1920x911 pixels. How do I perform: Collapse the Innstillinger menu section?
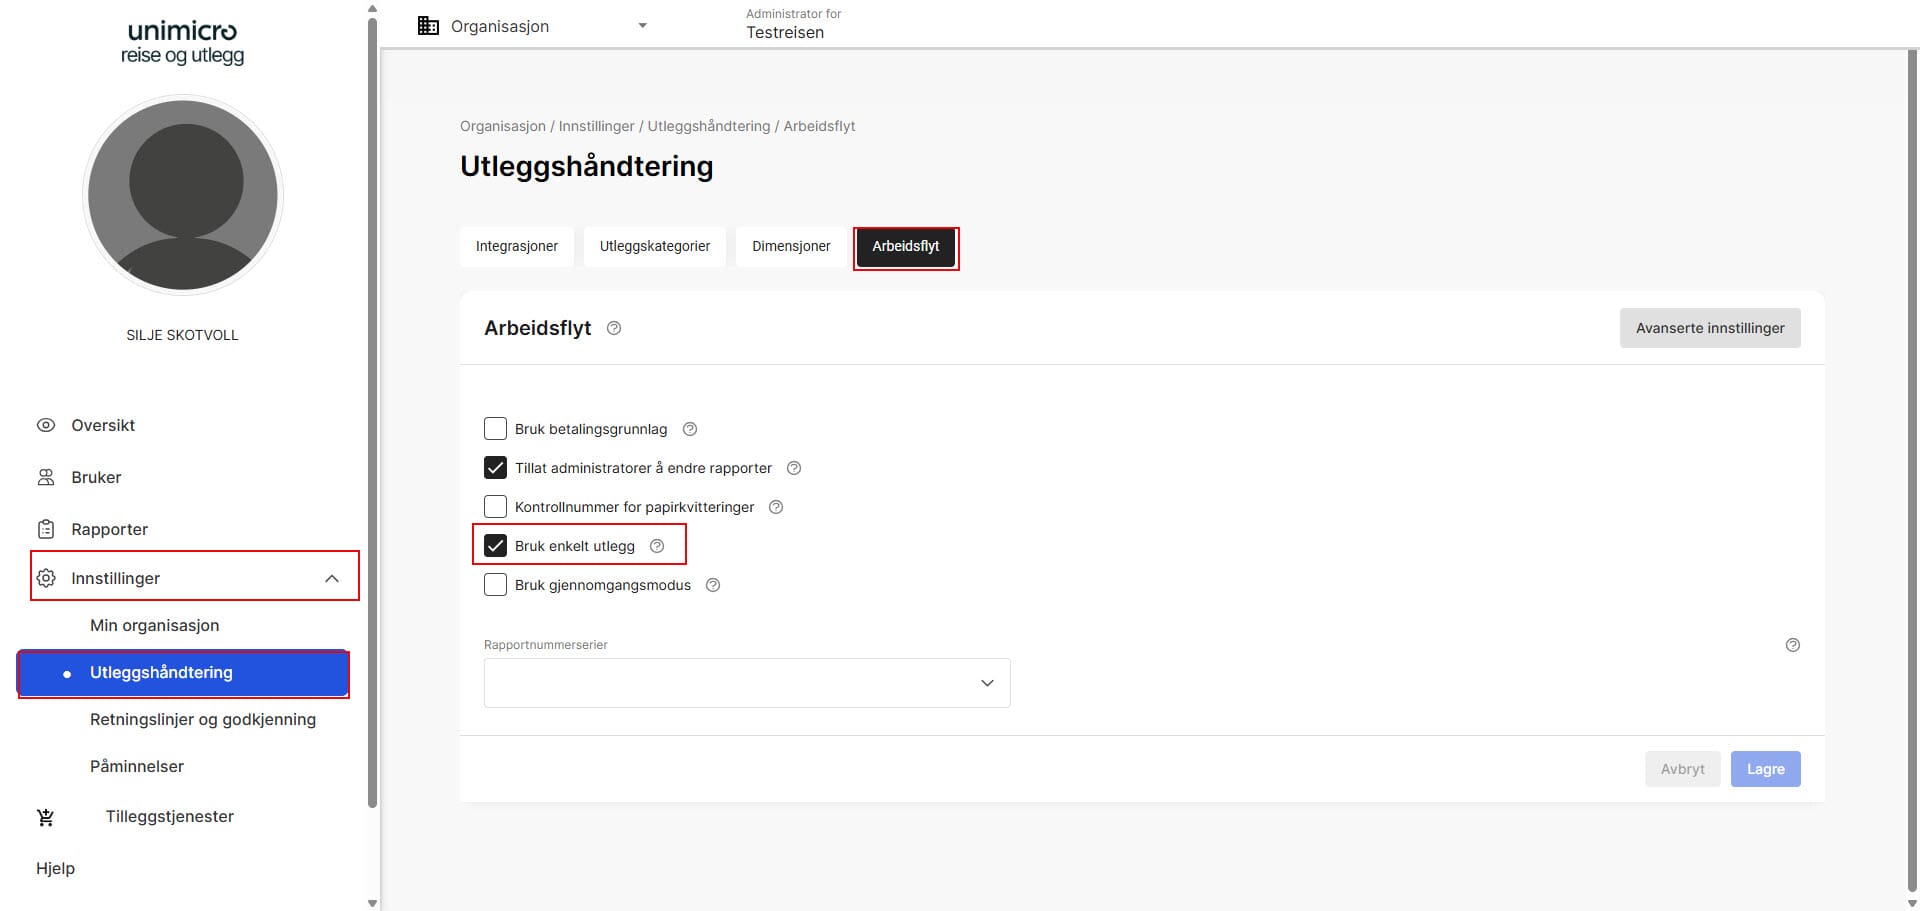[x=331, y=577]
